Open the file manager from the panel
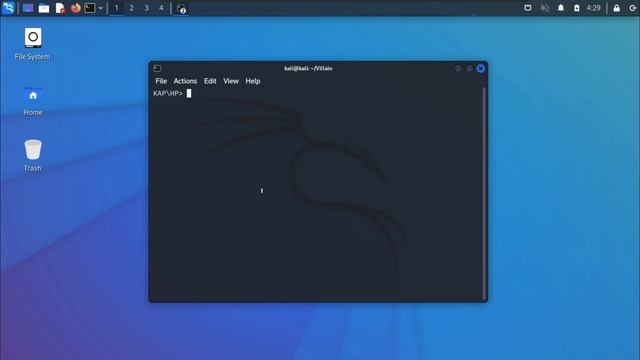The height and width of the screenshot is (360, 640). click(44, 8)
